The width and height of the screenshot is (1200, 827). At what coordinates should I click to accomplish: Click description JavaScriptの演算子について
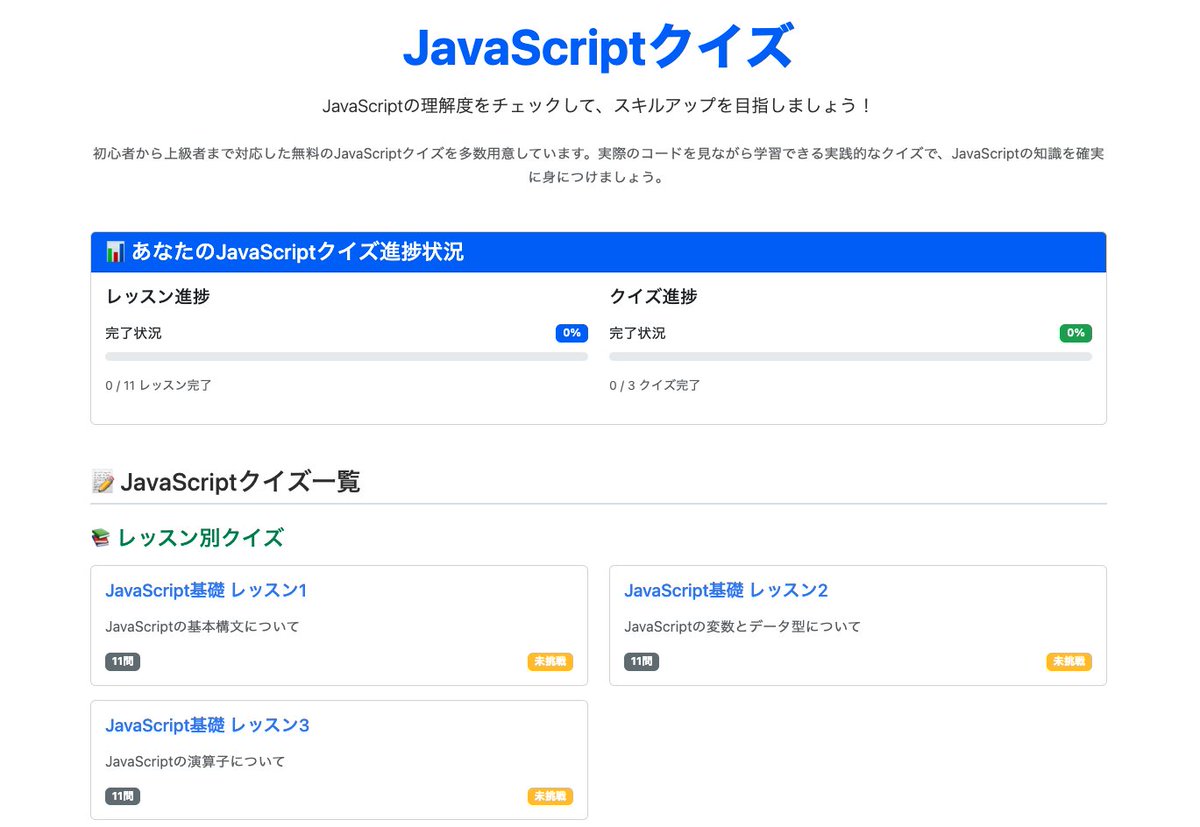click(x=195, y=762)
